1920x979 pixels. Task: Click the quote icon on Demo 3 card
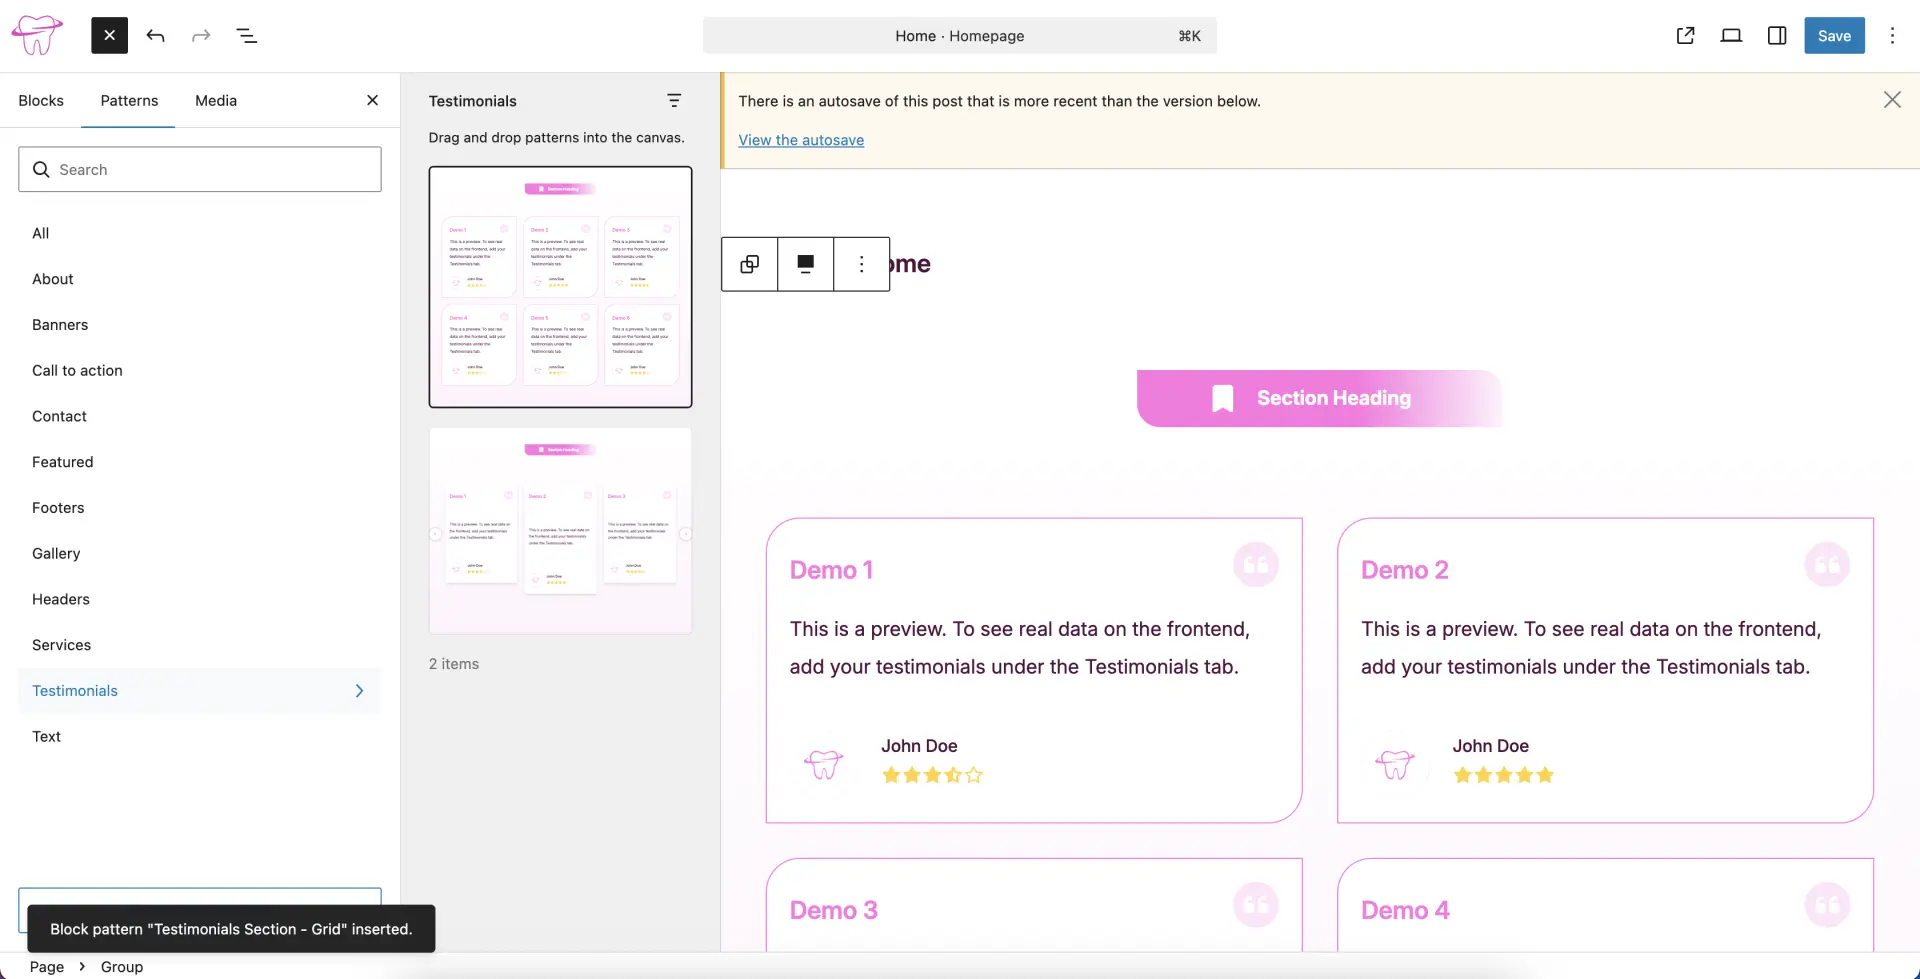tap(1256, 905)
